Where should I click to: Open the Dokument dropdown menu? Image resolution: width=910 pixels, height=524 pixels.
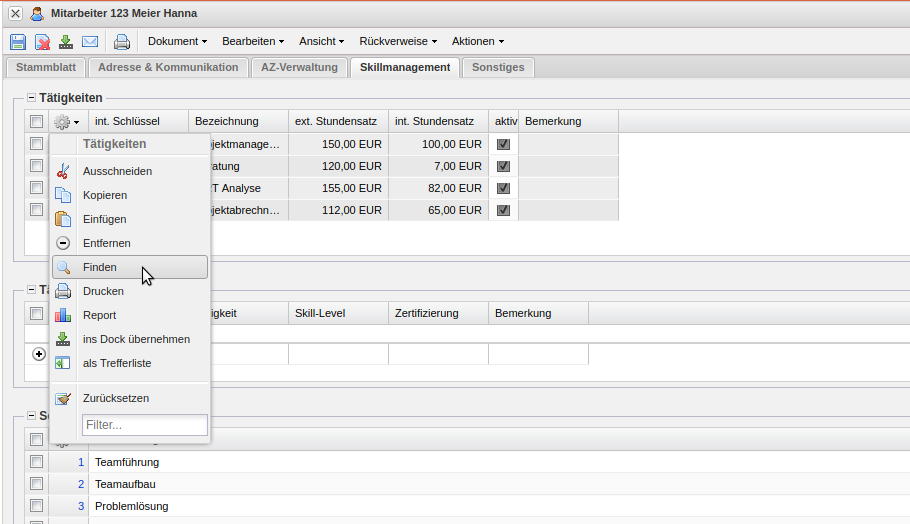pyautogui.click(x=177, y=42)
